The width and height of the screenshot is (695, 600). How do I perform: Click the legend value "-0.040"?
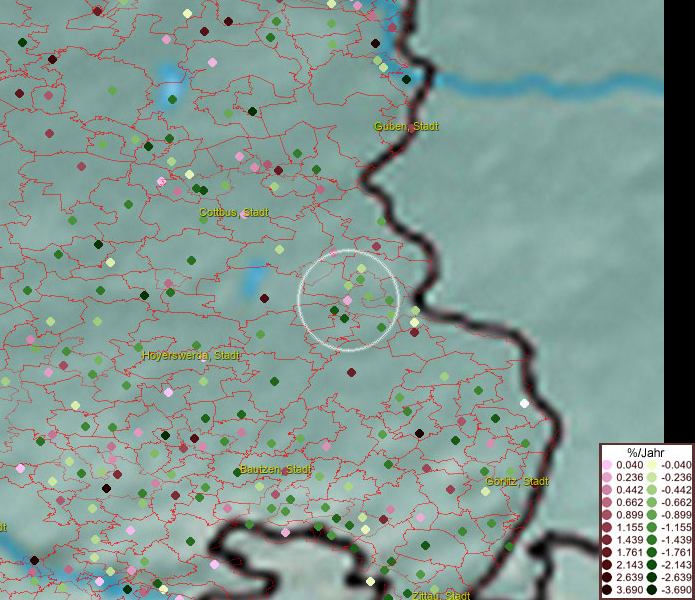[676, 465]
